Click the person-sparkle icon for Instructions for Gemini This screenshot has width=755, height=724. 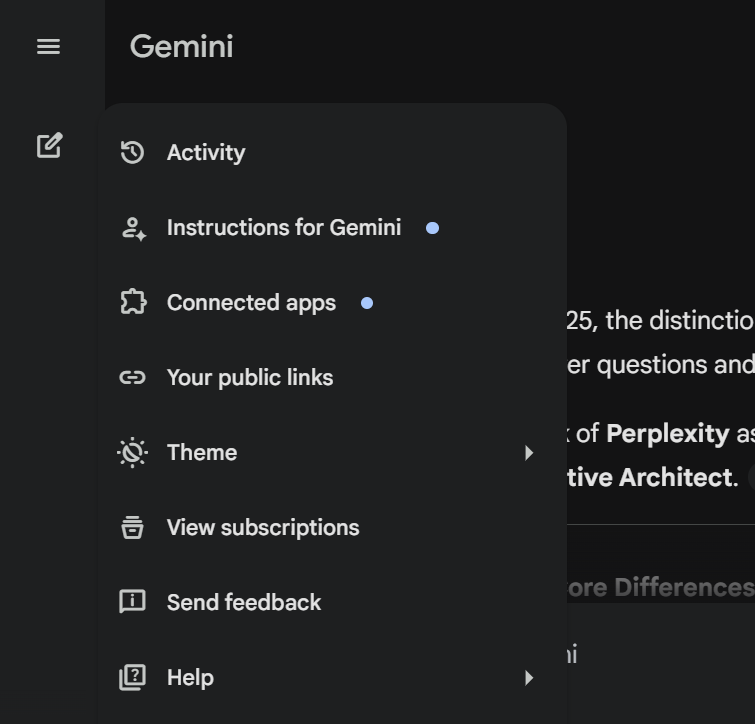pos(133,228)
